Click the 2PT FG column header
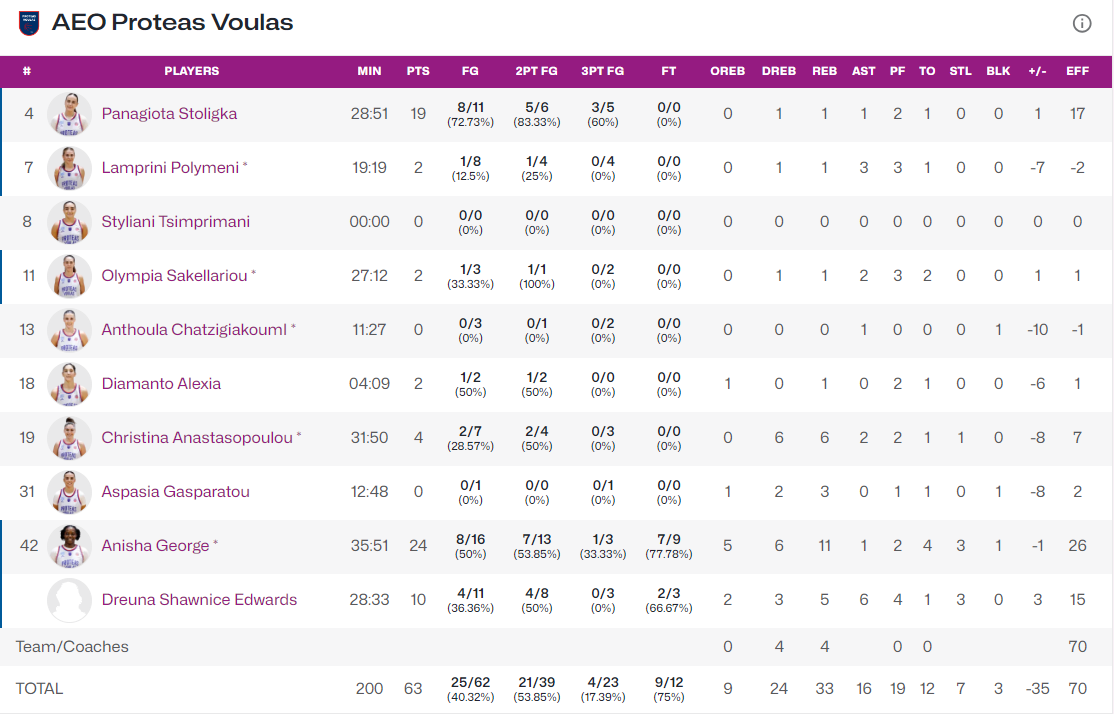Screen dimensions: 1114x714 click(x=536, y=71)
